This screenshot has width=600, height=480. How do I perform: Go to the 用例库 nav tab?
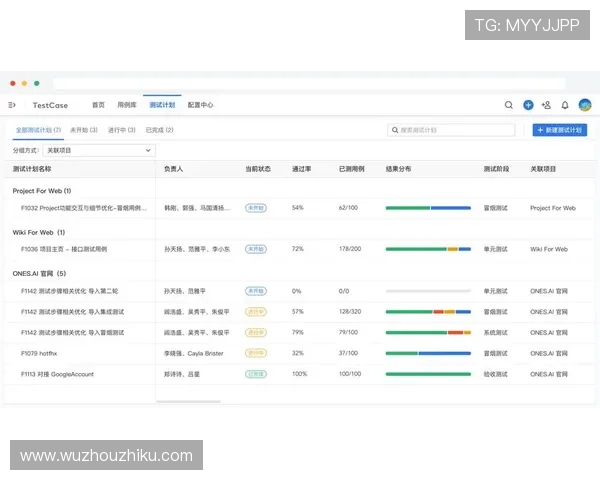point(127,105)
